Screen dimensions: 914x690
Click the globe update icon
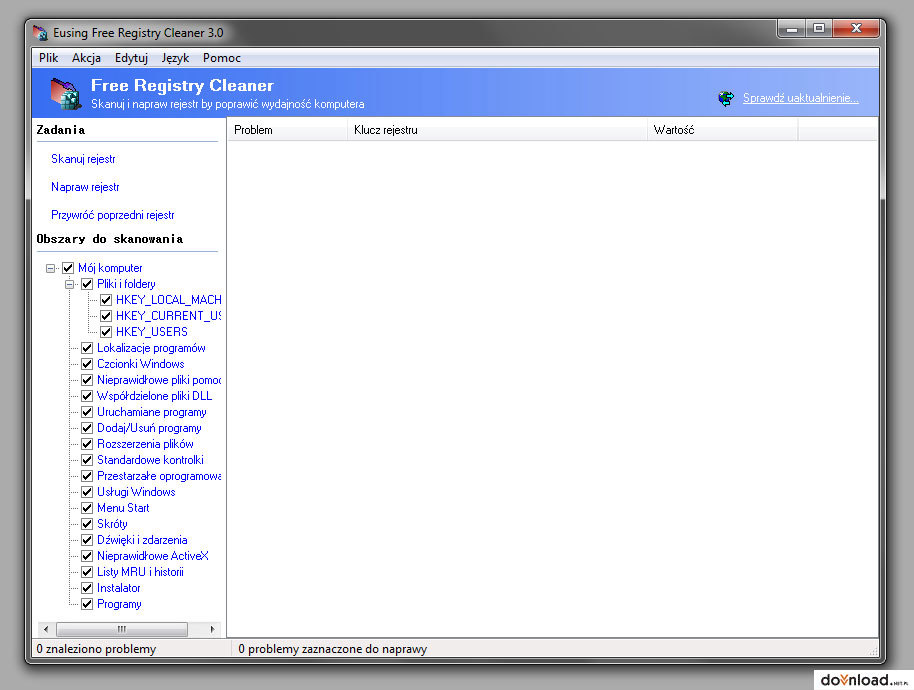point(726,98)
